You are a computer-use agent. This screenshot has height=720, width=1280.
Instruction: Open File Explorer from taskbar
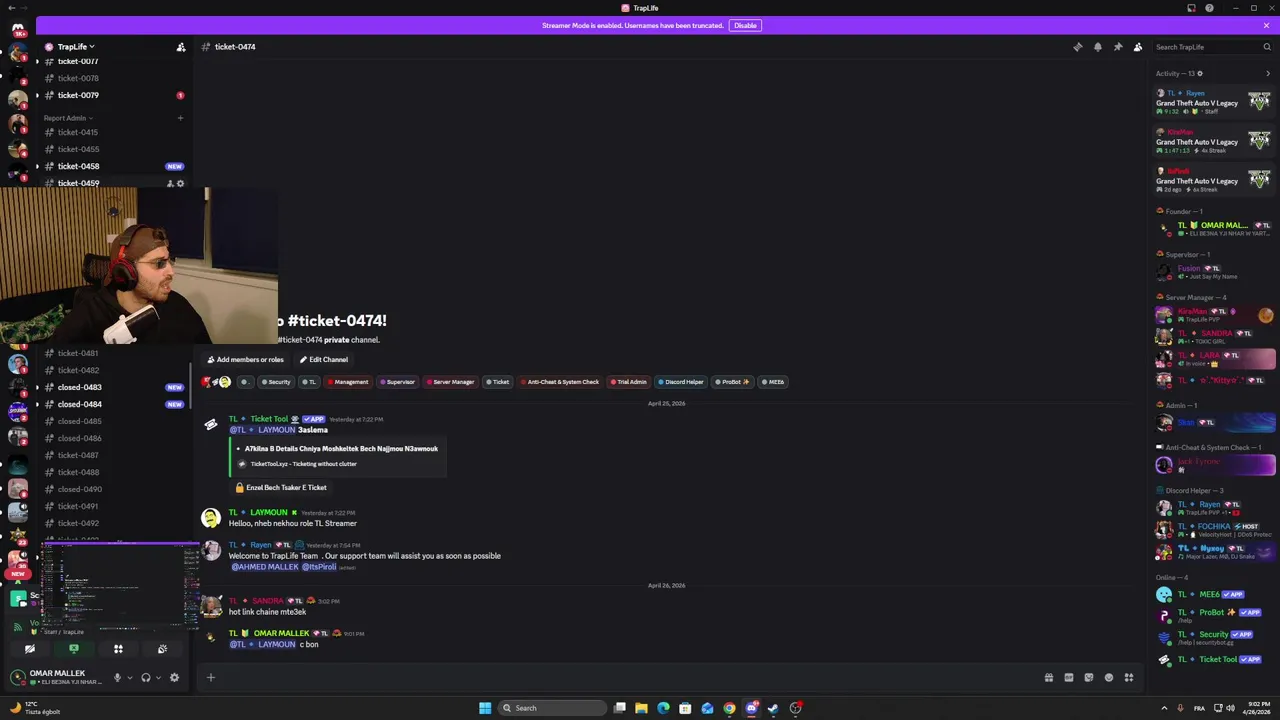click(x=641, y=708)
